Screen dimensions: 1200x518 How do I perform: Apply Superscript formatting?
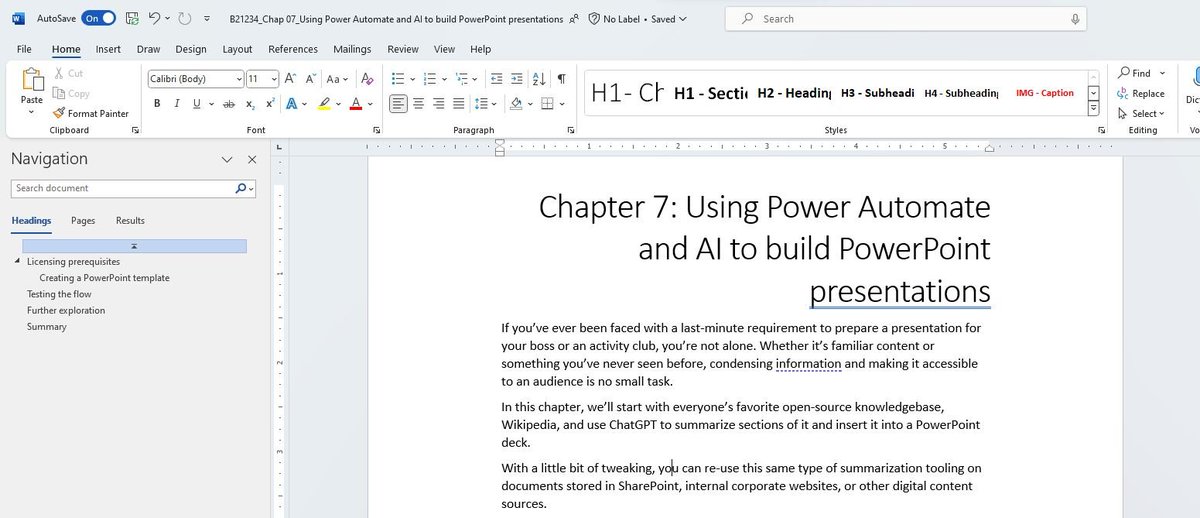click(x=269, y=104)
